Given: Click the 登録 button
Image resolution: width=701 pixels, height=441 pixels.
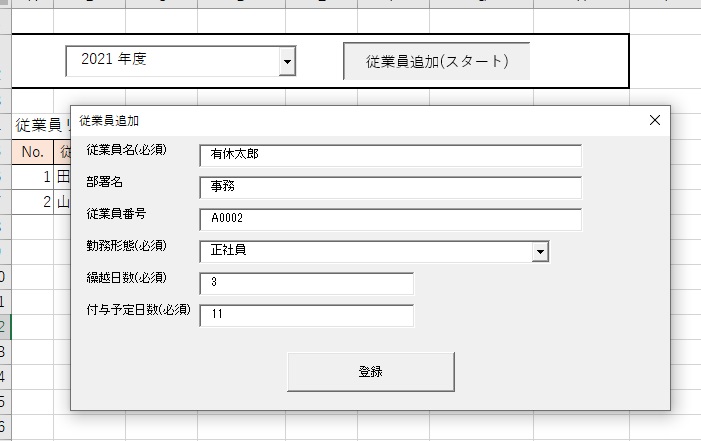Looking at the screenshot, I should click(370, 371).
